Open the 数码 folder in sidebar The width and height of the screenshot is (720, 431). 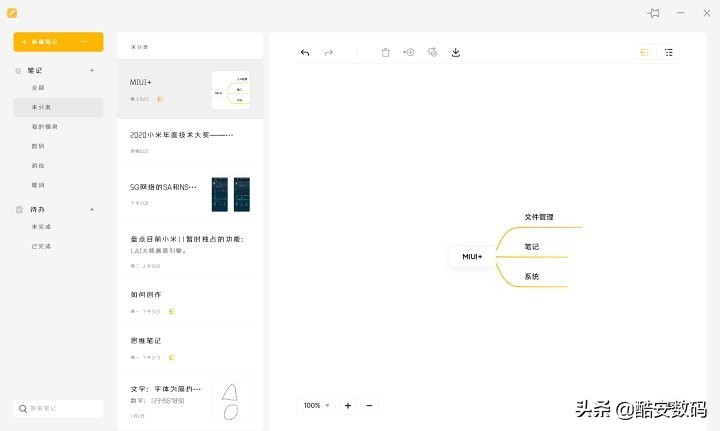click(x=38, y=146)
